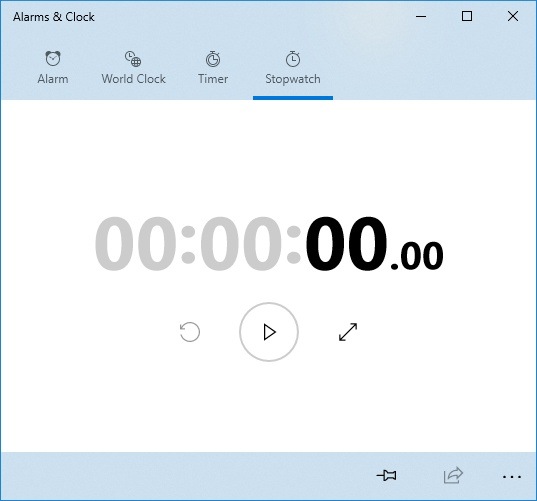Open the three-dots more options menu
The image size is (537, 501).
[x=512, y=476]
